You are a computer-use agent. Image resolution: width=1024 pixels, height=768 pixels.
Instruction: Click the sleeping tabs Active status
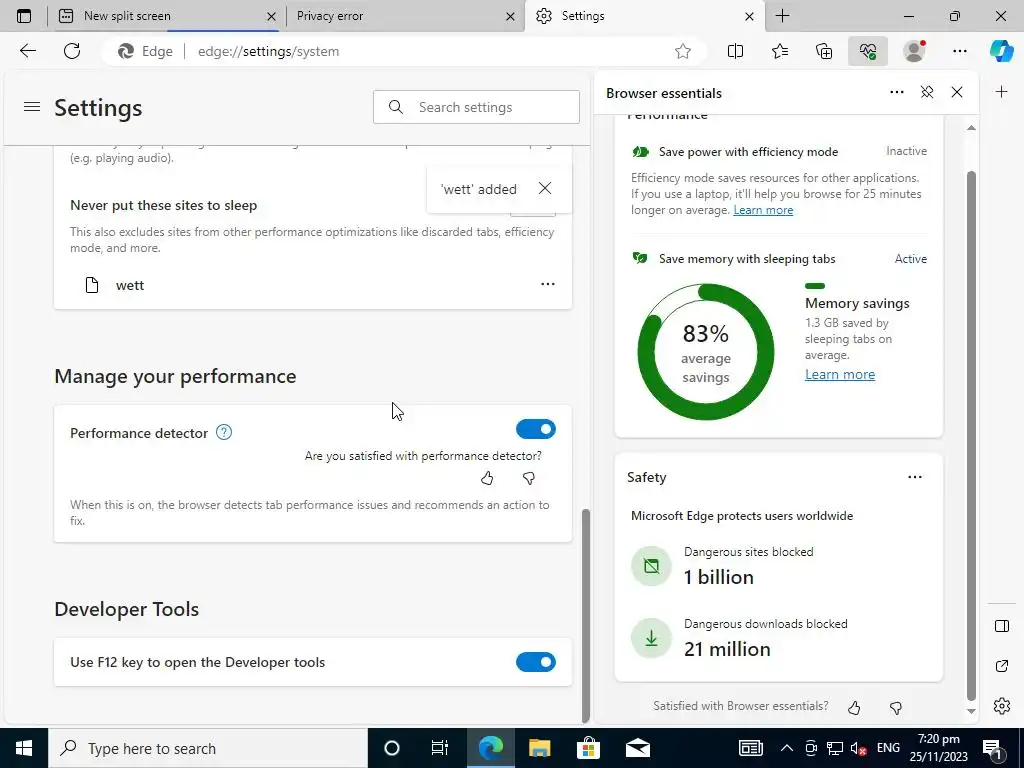910,259
